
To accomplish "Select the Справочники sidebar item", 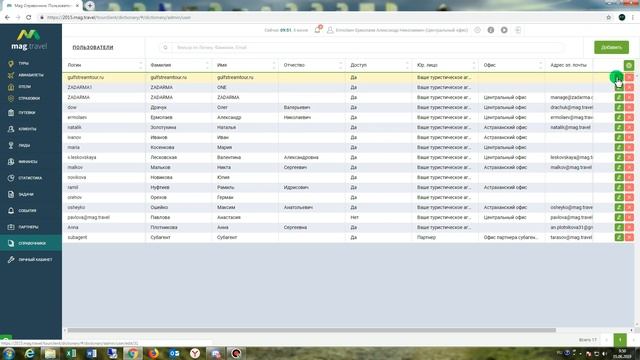I will 31,243.
